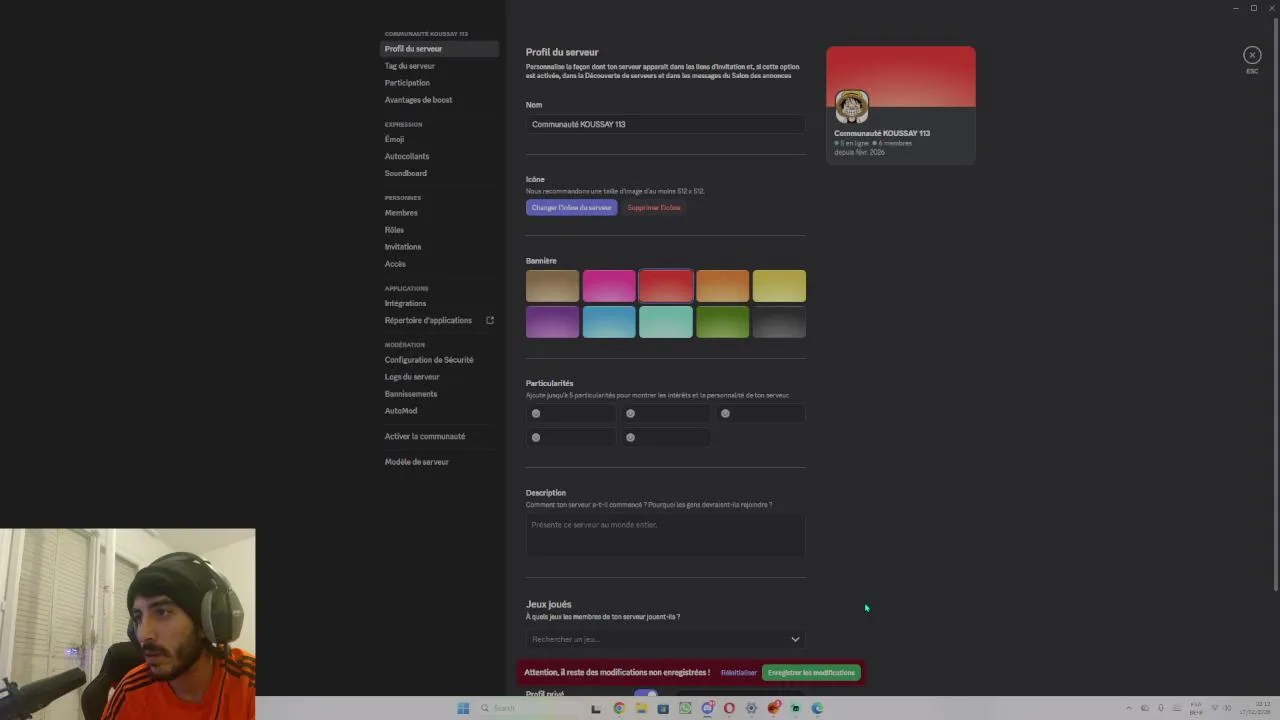The width and height of the screenshot is (1280, 720).
Task: Choose the green banner color
Action: tap(722, 322)
